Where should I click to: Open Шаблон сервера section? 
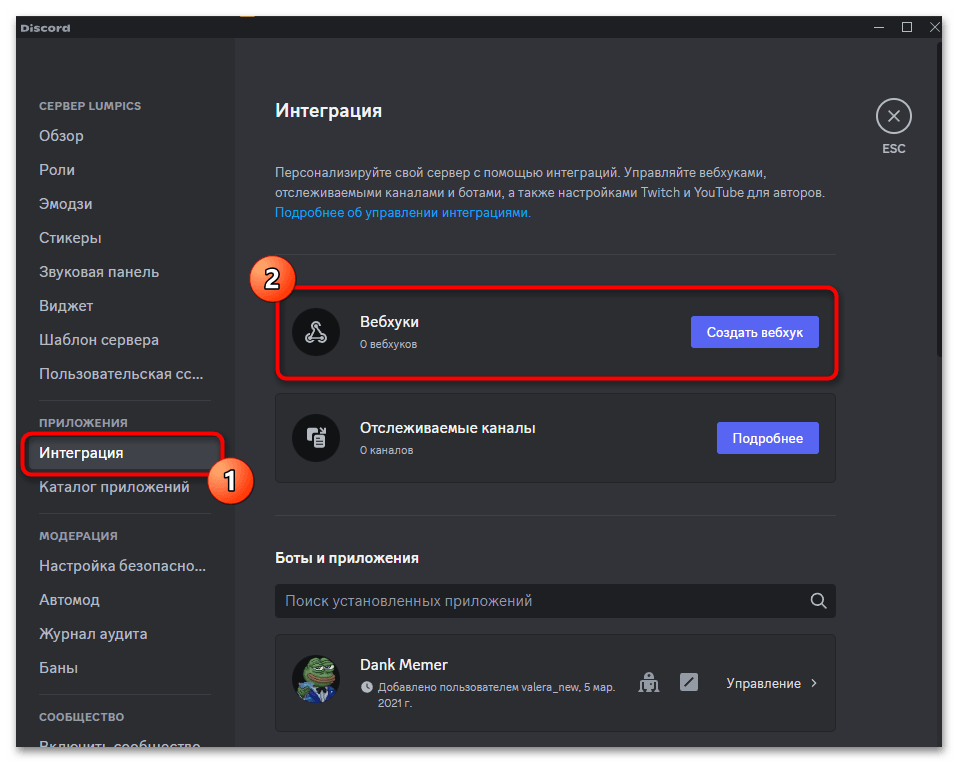99,340
